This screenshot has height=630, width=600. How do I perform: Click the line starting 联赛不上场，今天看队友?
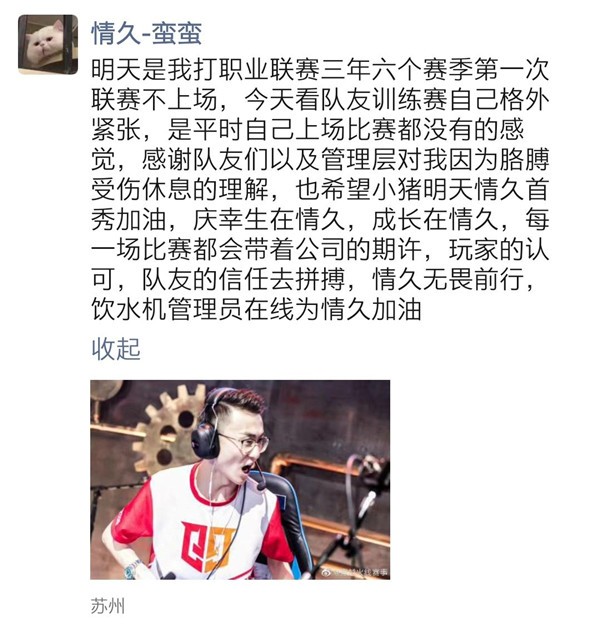tap(320, 100)
